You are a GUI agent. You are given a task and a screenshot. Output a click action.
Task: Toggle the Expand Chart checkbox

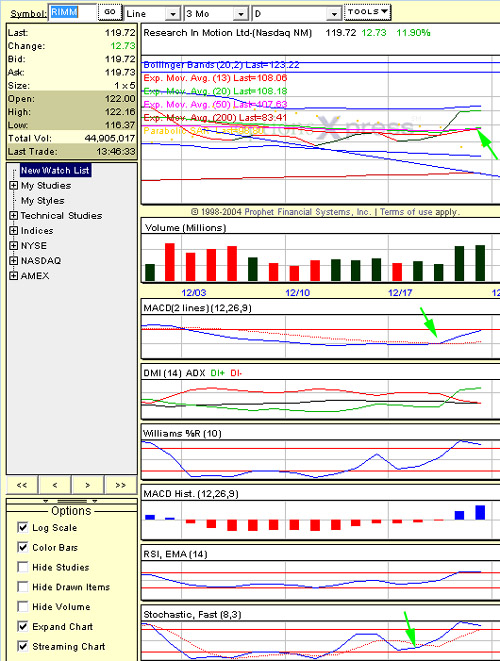23,627
